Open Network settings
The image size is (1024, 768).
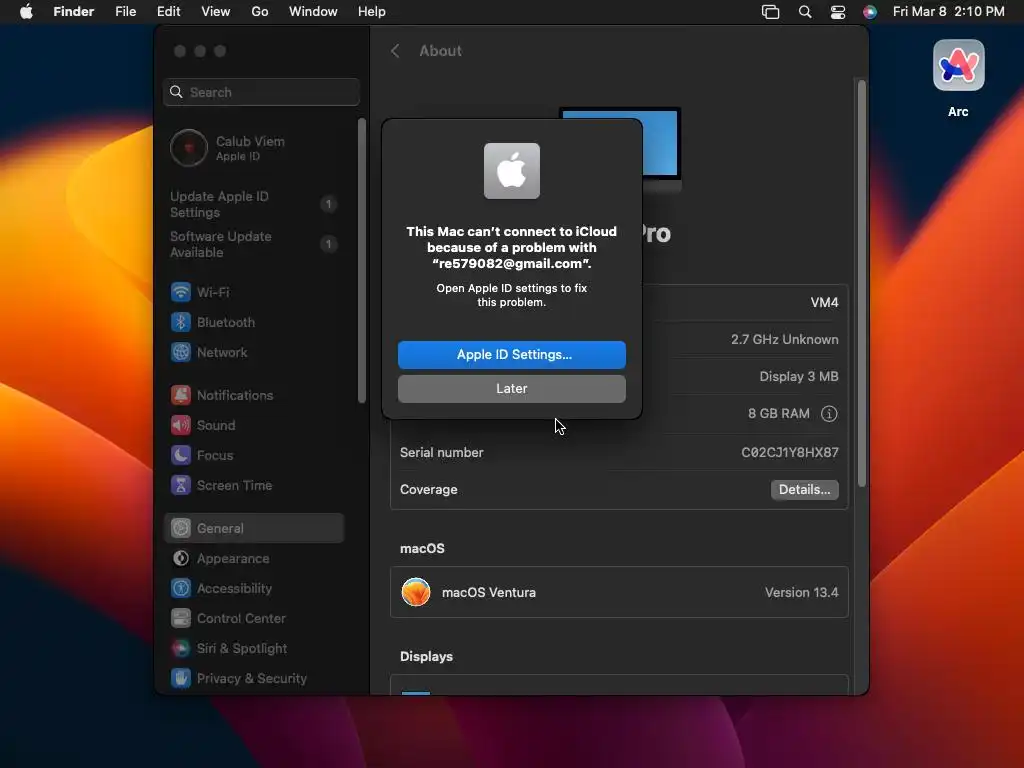click(x=255, y=352)
